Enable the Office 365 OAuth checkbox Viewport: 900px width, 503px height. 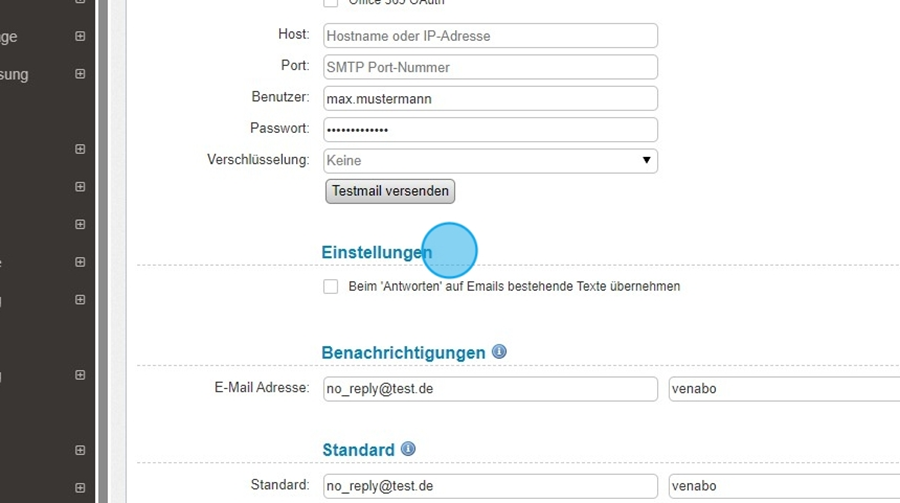331,3
